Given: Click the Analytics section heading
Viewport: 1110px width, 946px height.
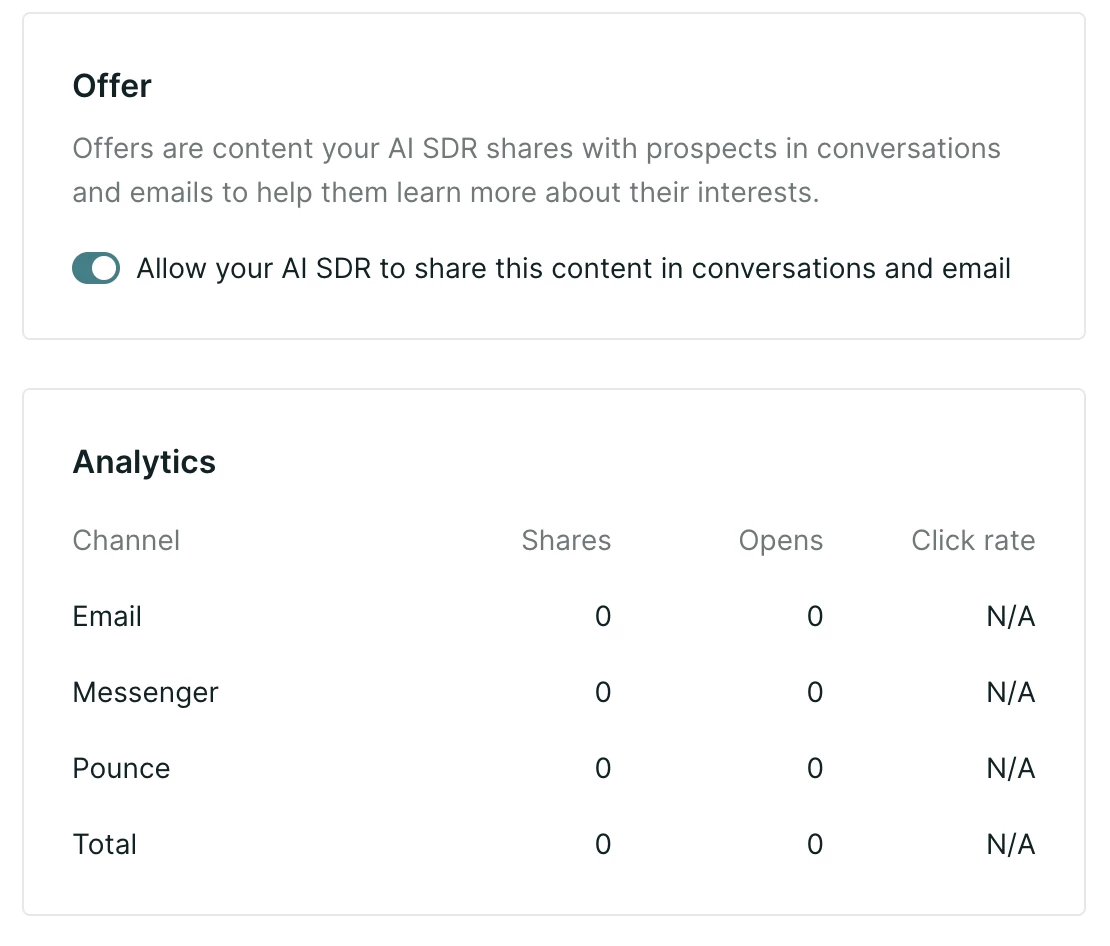Looking at the screenshot, I should 144,462.
